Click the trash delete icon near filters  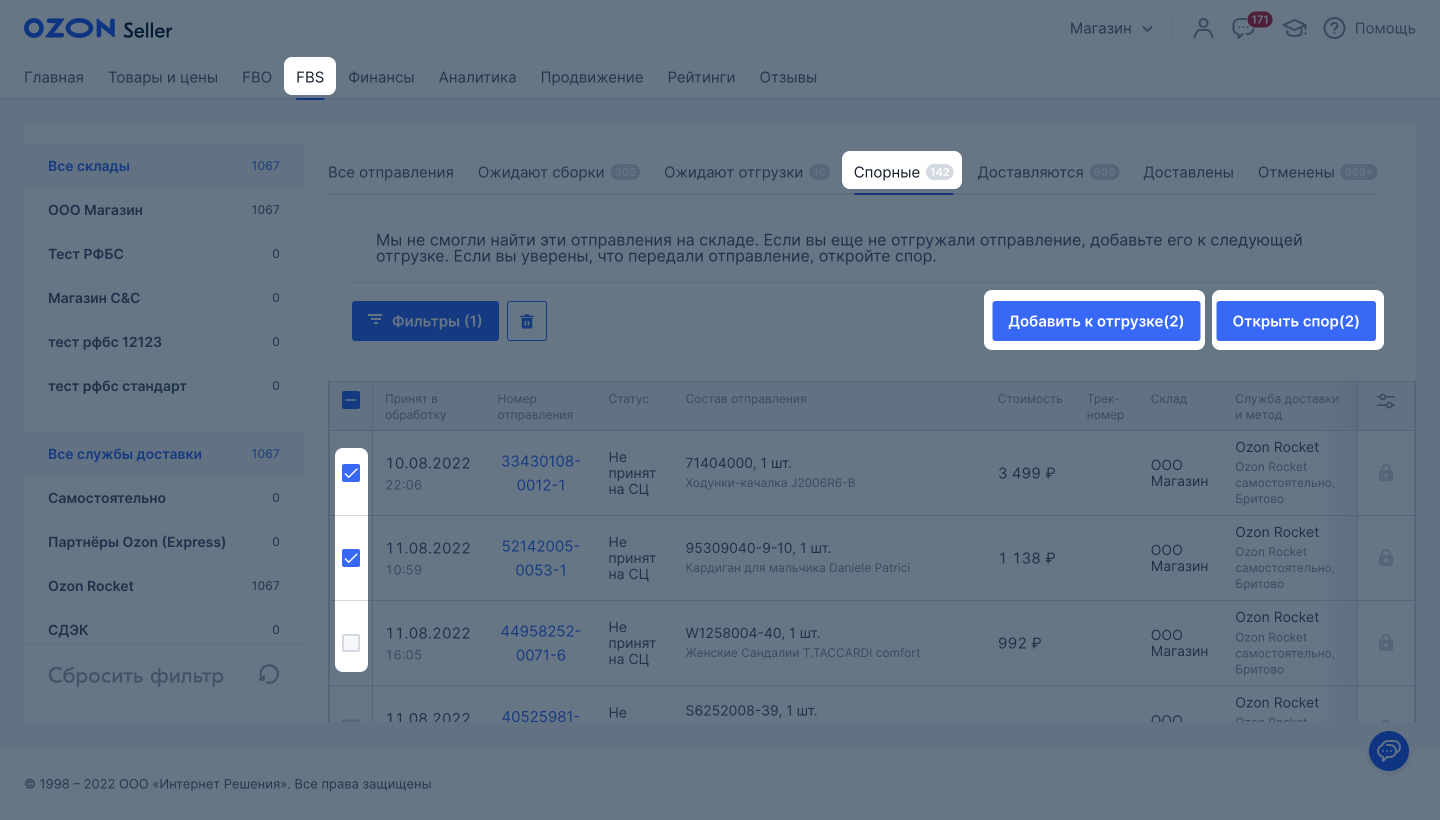click(x=527, y=321)
